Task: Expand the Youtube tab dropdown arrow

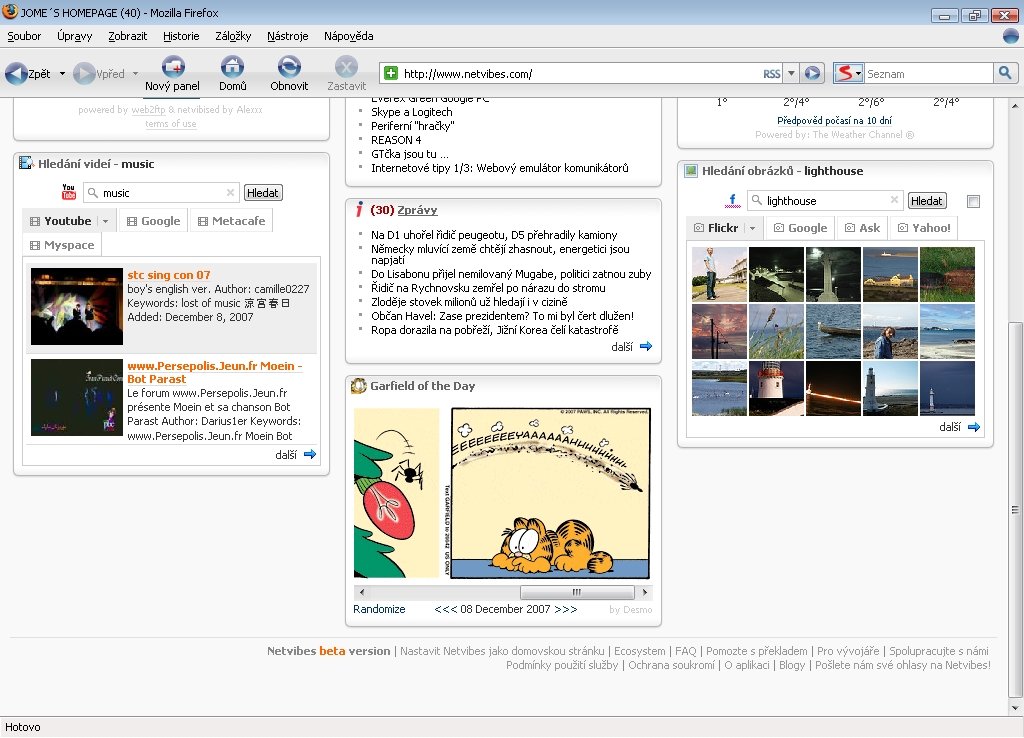Action: tap(106, 221)
